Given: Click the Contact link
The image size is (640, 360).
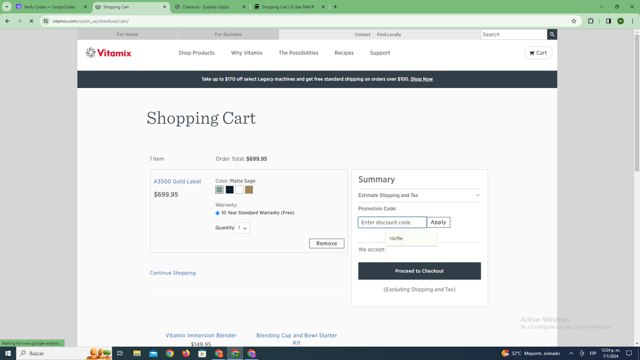Looking at the screenshot, I should (x=362, y=35).
